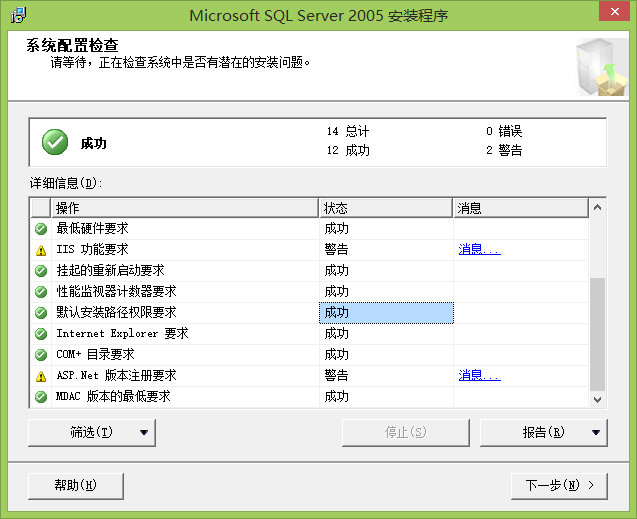The width and height of the screenshot is (637, 519).
Task: Click the 警告 status cell of ASP.Net 版本注册要求
Action: click(x=386, y=376)
